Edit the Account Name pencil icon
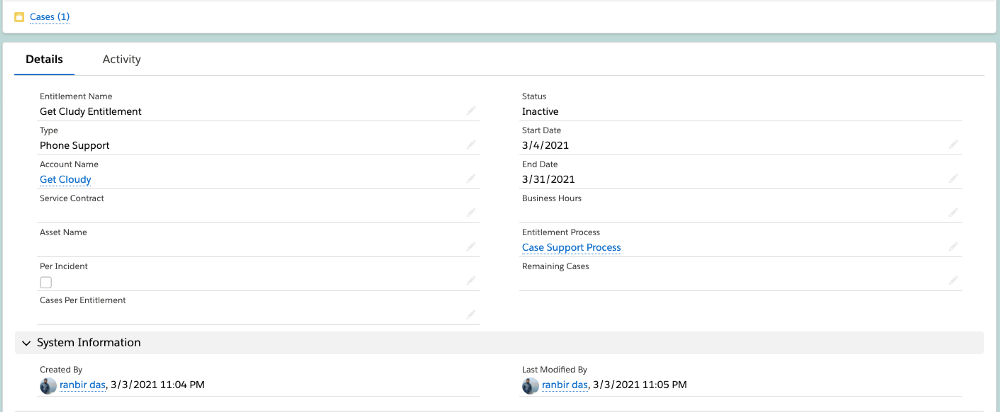This screenshot has height=412, width=1000. point(471,179)
